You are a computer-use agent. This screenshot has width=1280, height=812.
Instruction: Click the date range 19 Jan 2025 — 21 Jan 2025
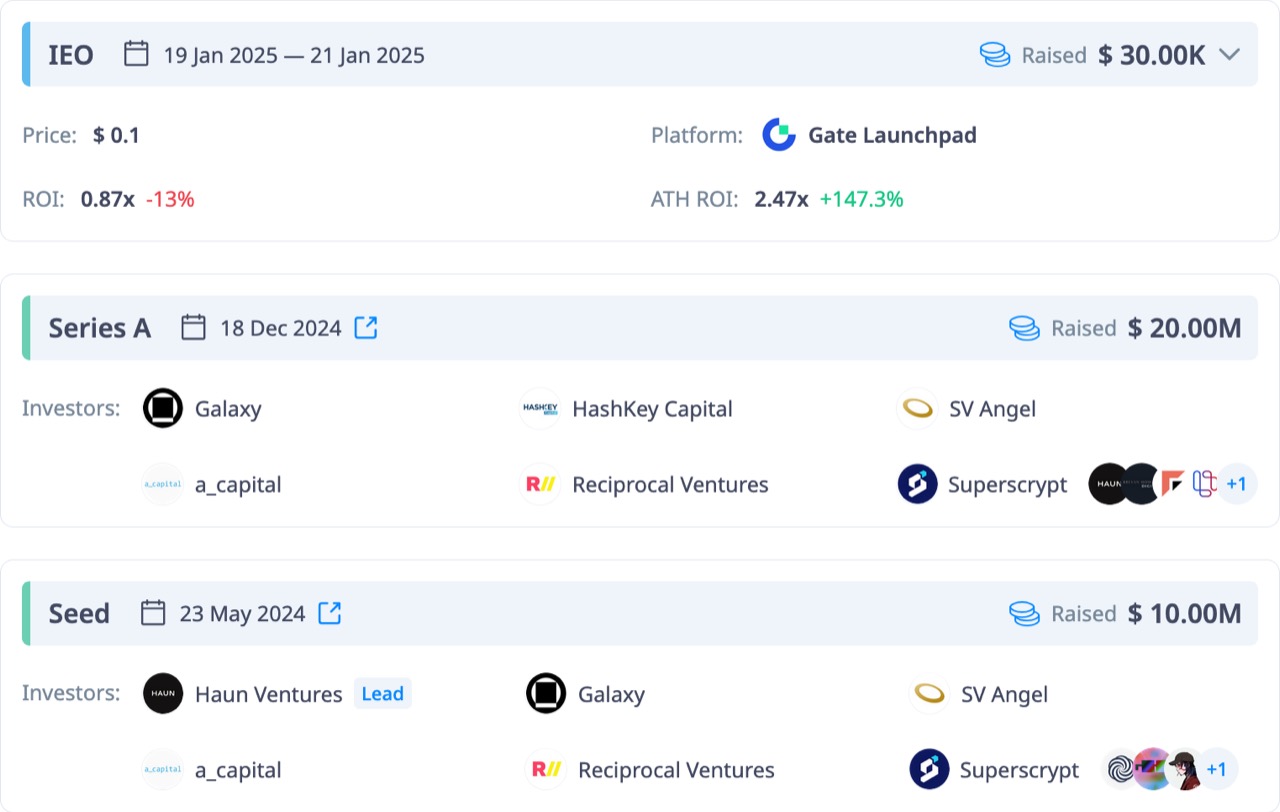click(294, 55)
